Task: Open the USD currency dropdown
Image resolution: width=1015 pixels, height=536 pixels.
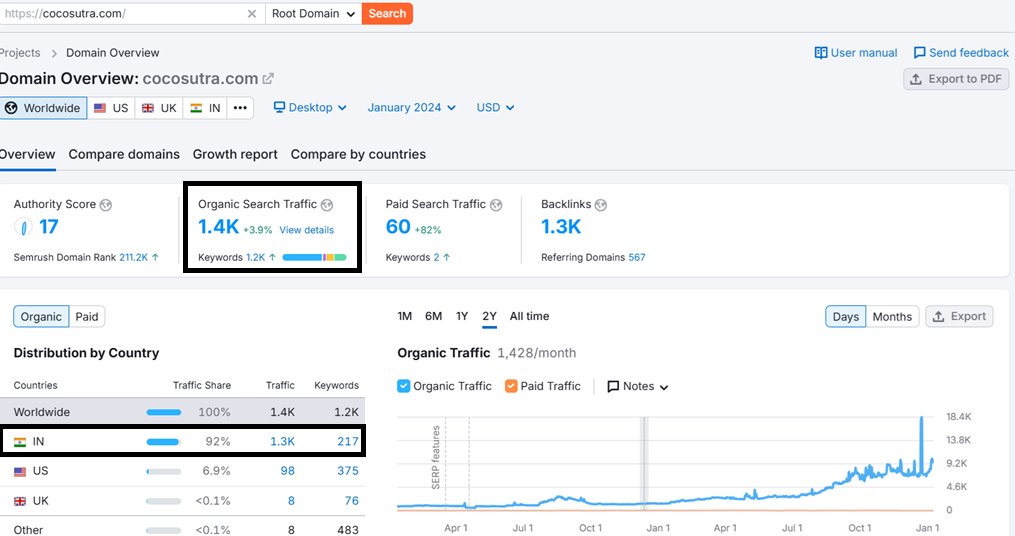Action: 495,107
